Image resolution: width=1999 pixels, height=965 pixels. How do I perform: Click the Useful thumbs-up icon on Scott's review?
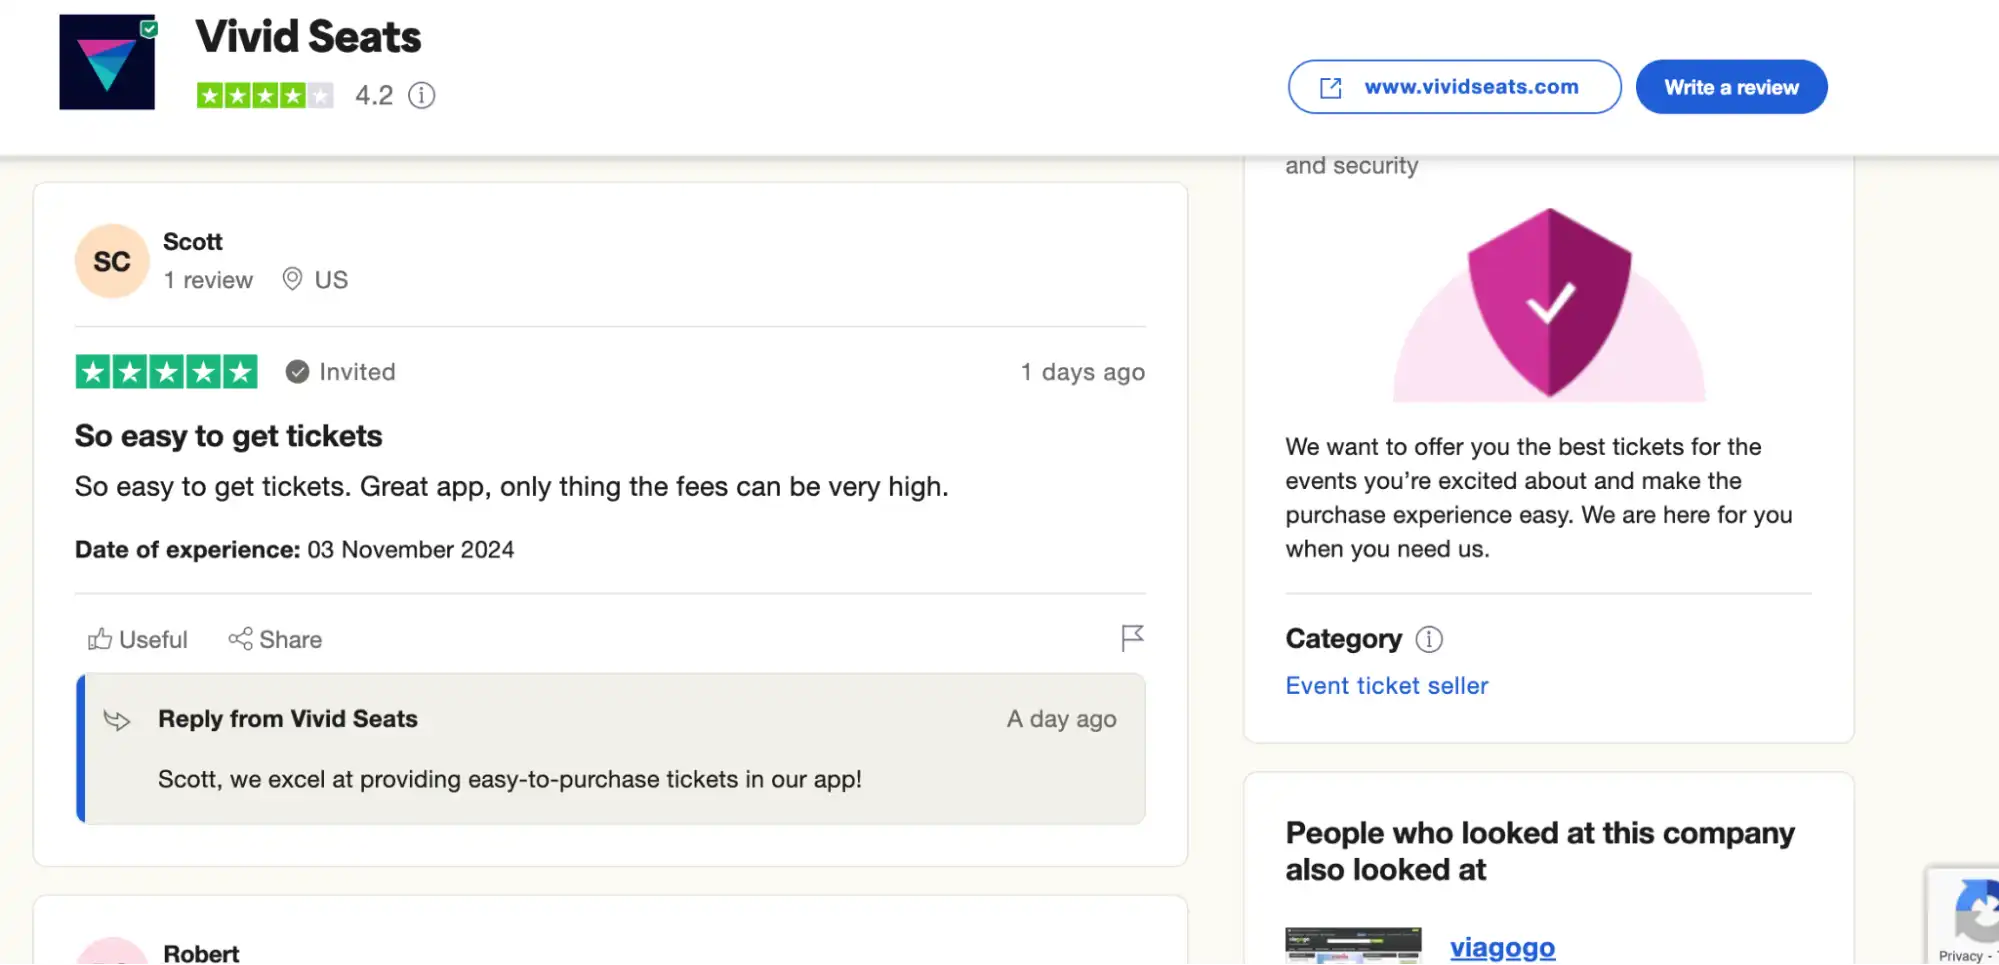(x=101, y=639)
